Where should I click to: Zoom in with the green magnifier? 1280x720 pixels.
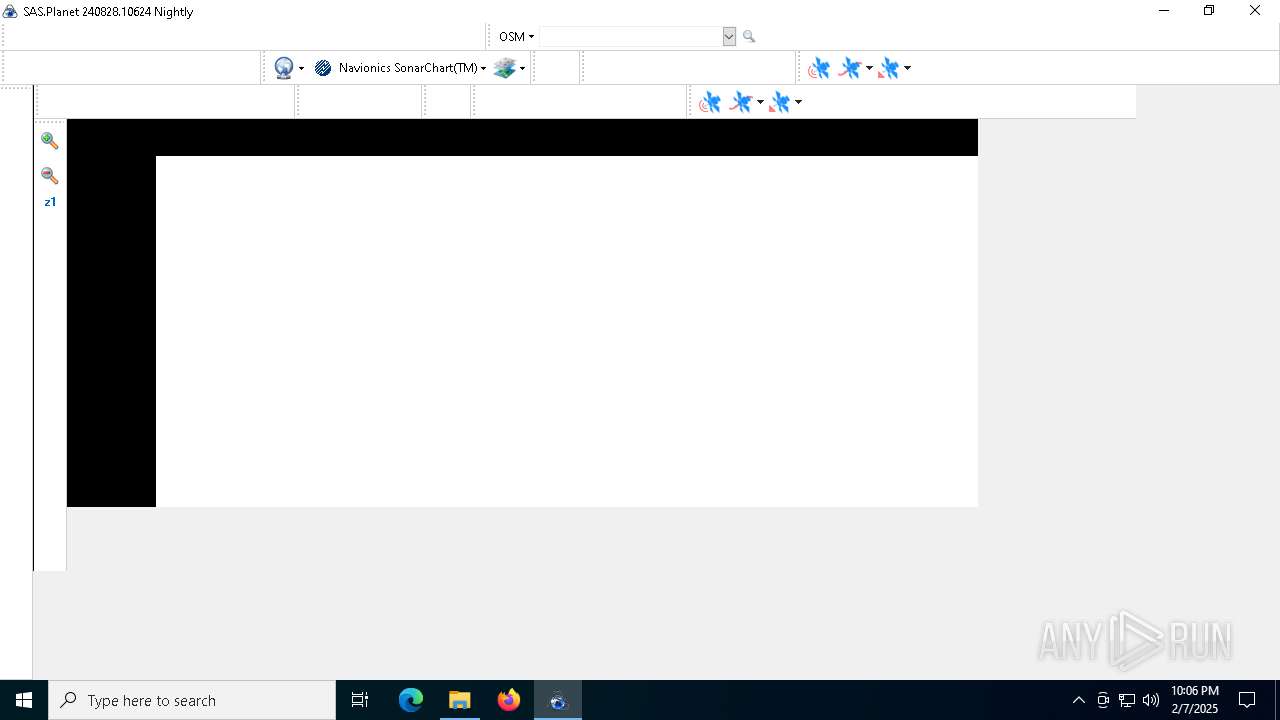49,141
